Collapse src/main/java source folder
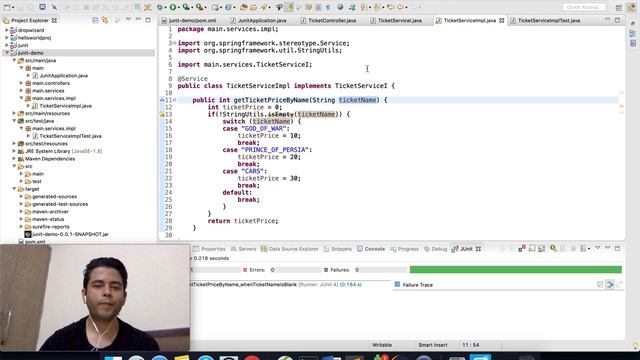The height and width of the screenshot is (360, 640). pos(14,60)
